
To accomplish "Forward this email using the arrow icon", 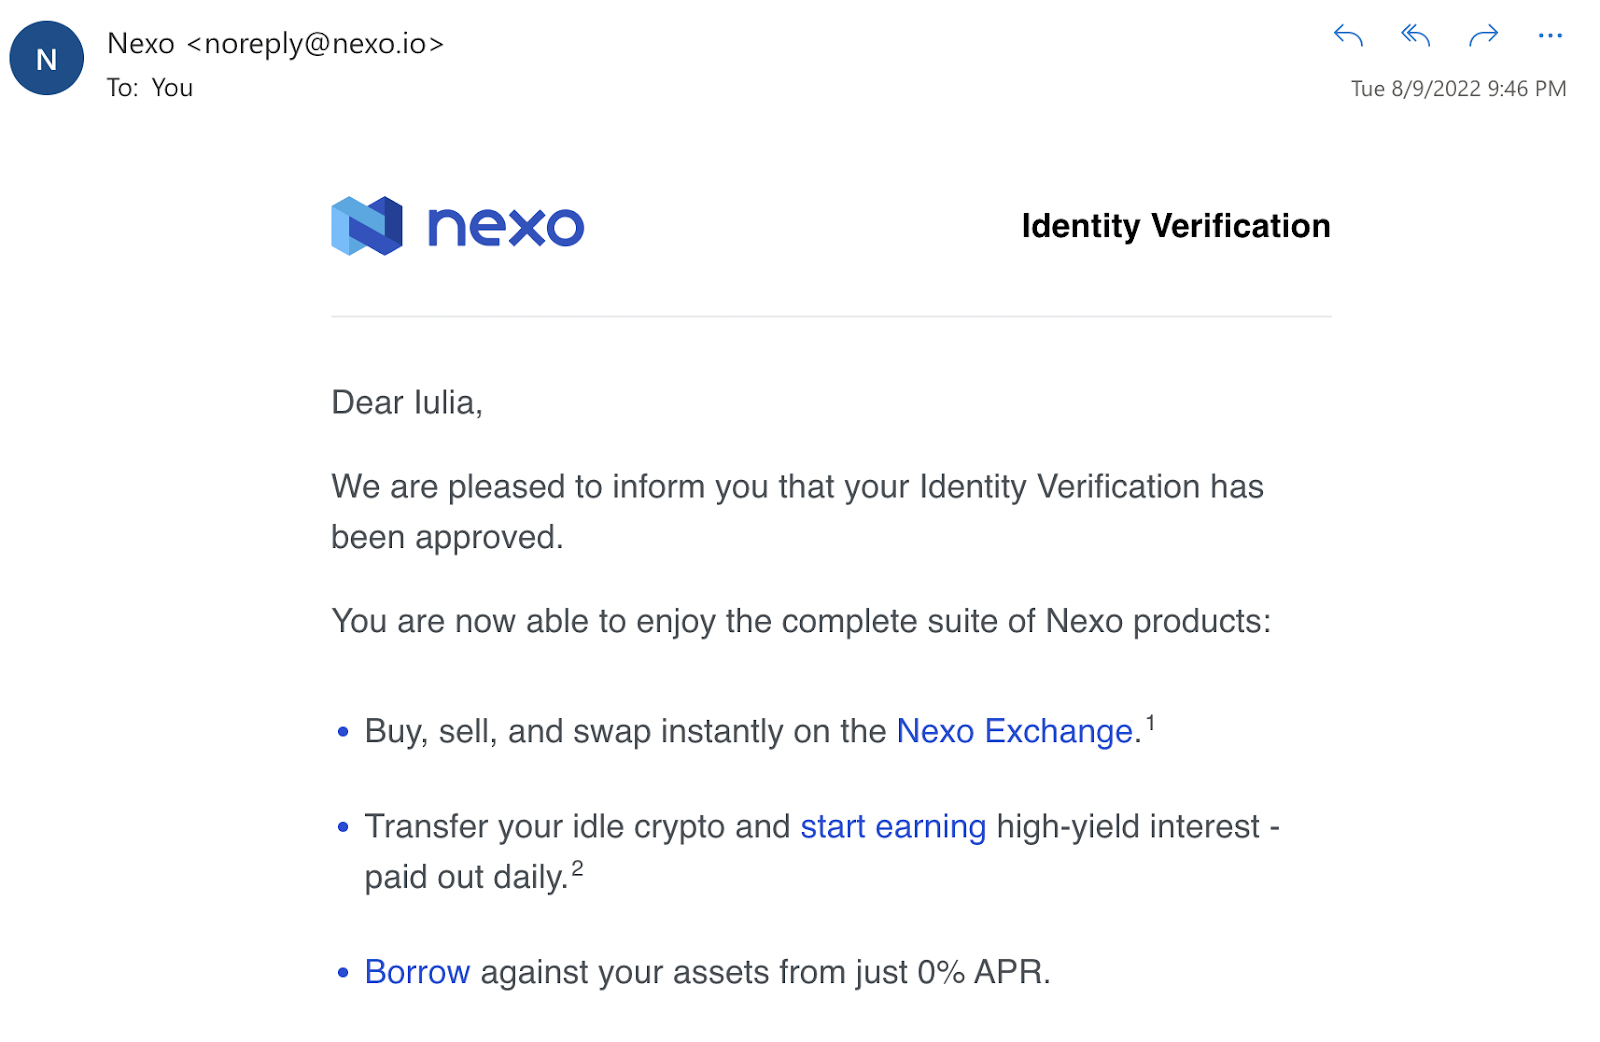I will 1483,36.
